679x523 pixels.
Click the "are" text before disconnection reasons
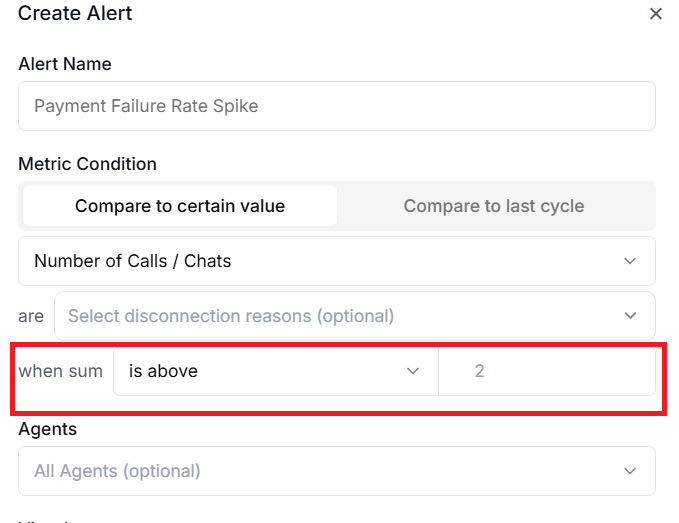(x=31, y=316)
